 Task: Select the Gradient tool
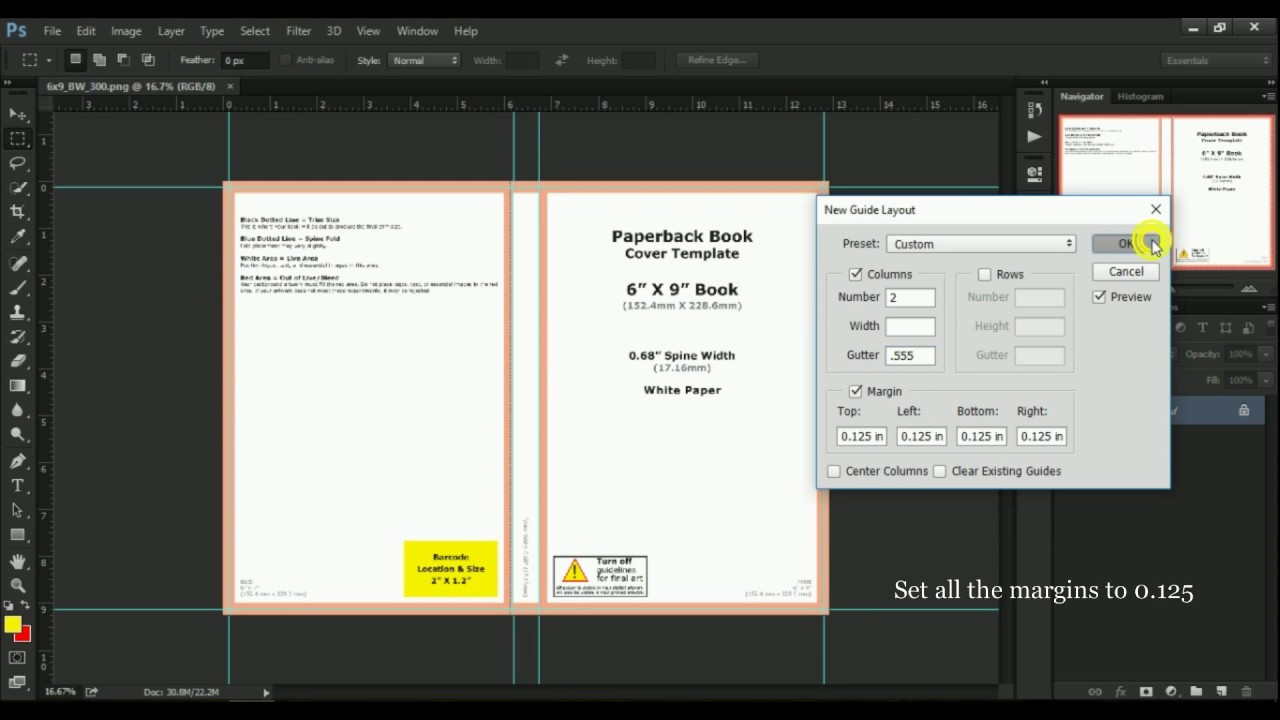pos(18,386)
